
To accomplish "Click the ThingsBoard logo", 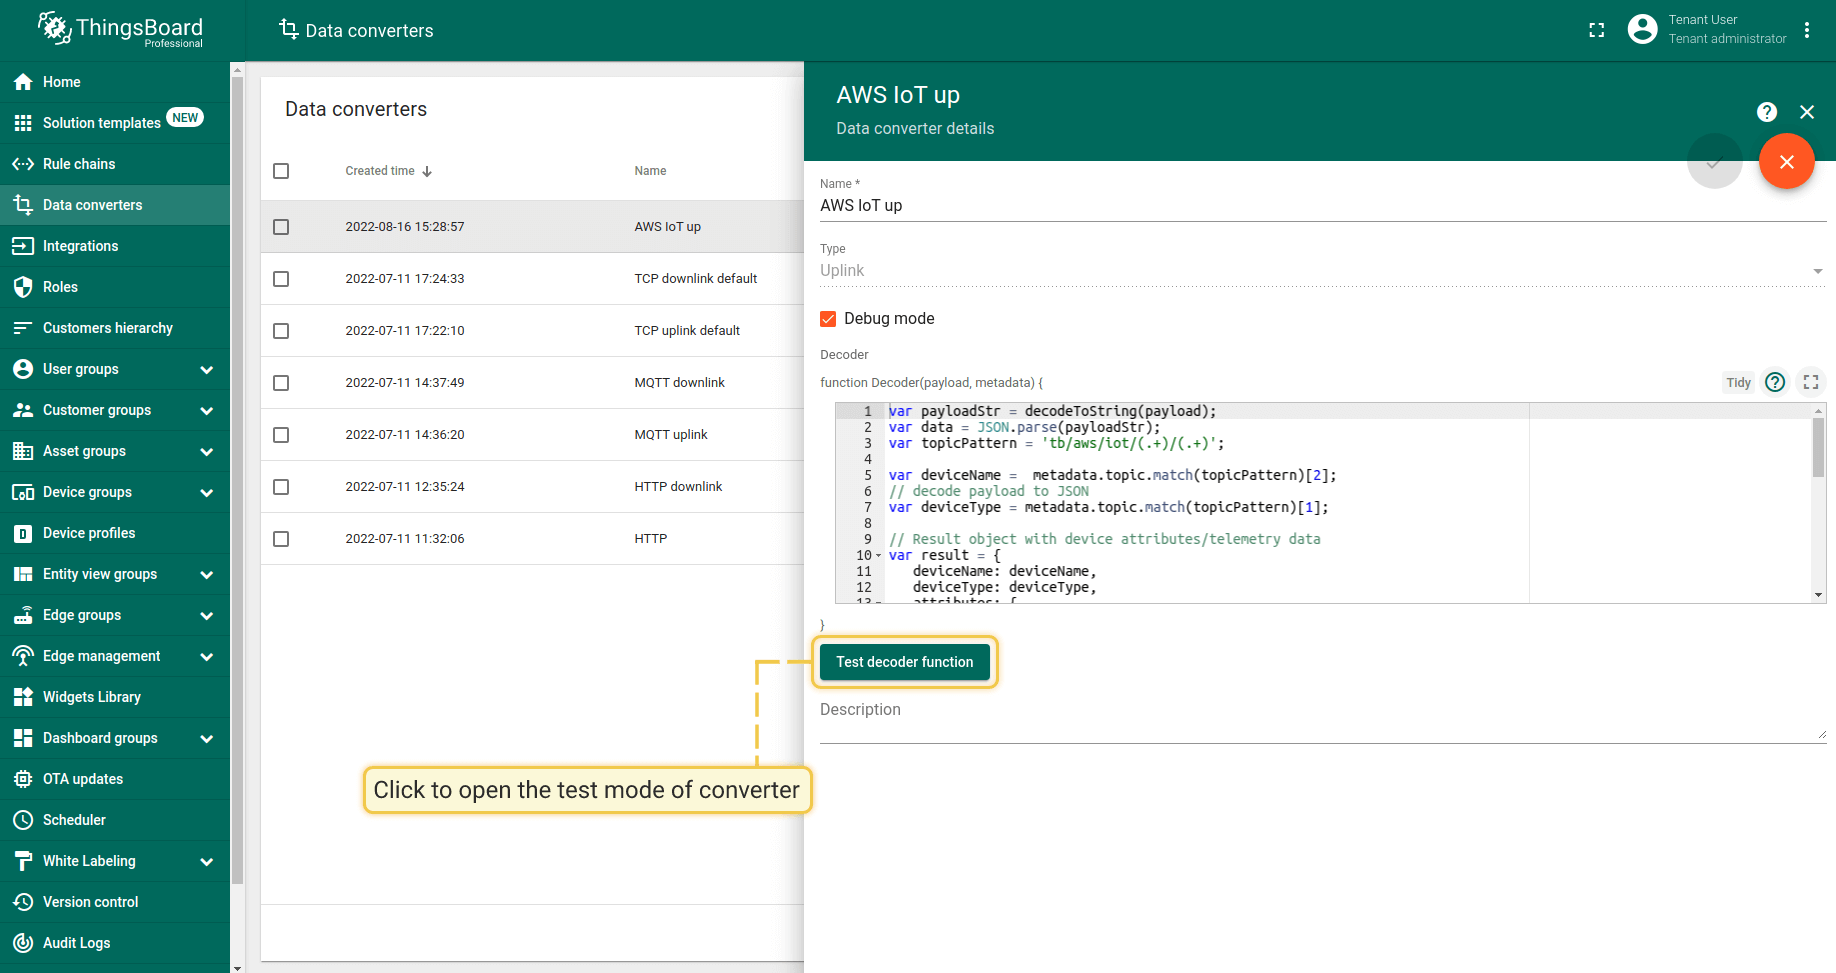I will pos(120,29).
